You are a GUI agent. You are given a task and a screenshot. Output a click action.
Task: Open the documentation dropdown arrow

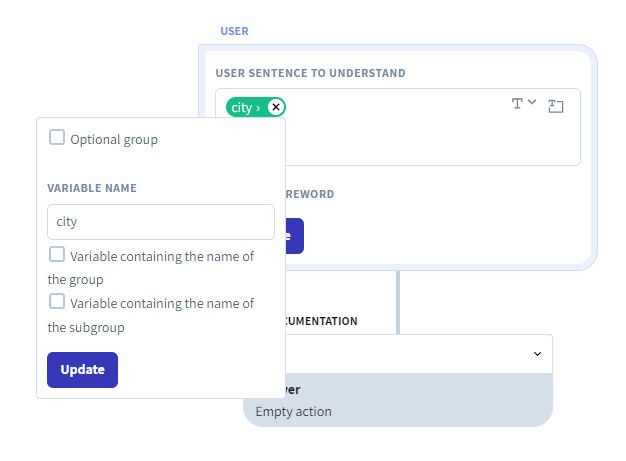[536, 354]
